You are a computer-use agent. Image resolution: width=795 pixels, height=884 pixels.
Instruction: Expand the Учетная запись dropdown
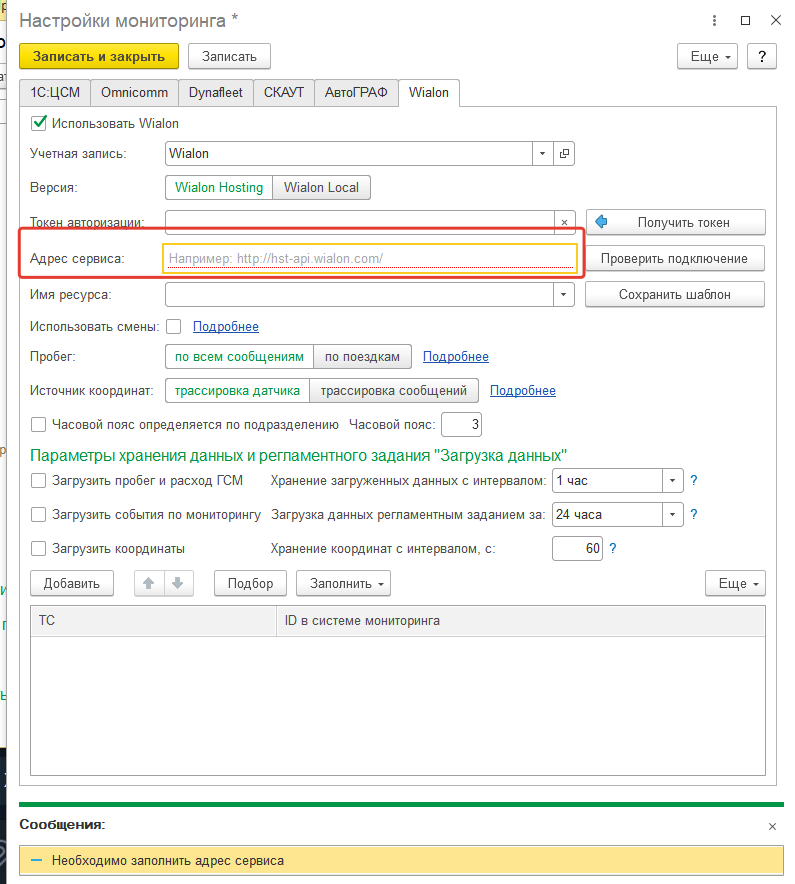542,154
